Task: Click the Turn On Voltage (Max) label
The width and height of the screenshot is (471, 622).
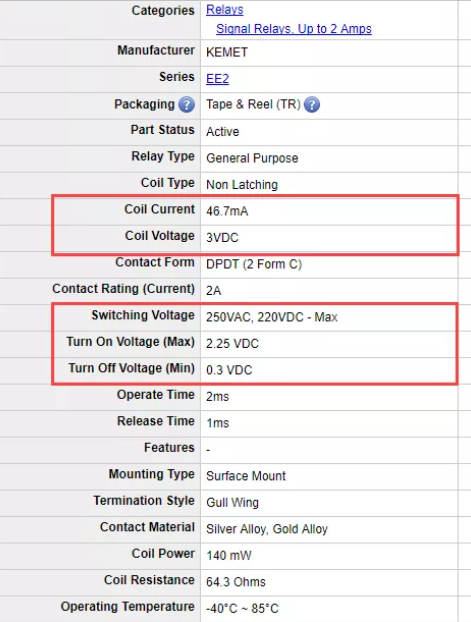Action: click(131, 342)
